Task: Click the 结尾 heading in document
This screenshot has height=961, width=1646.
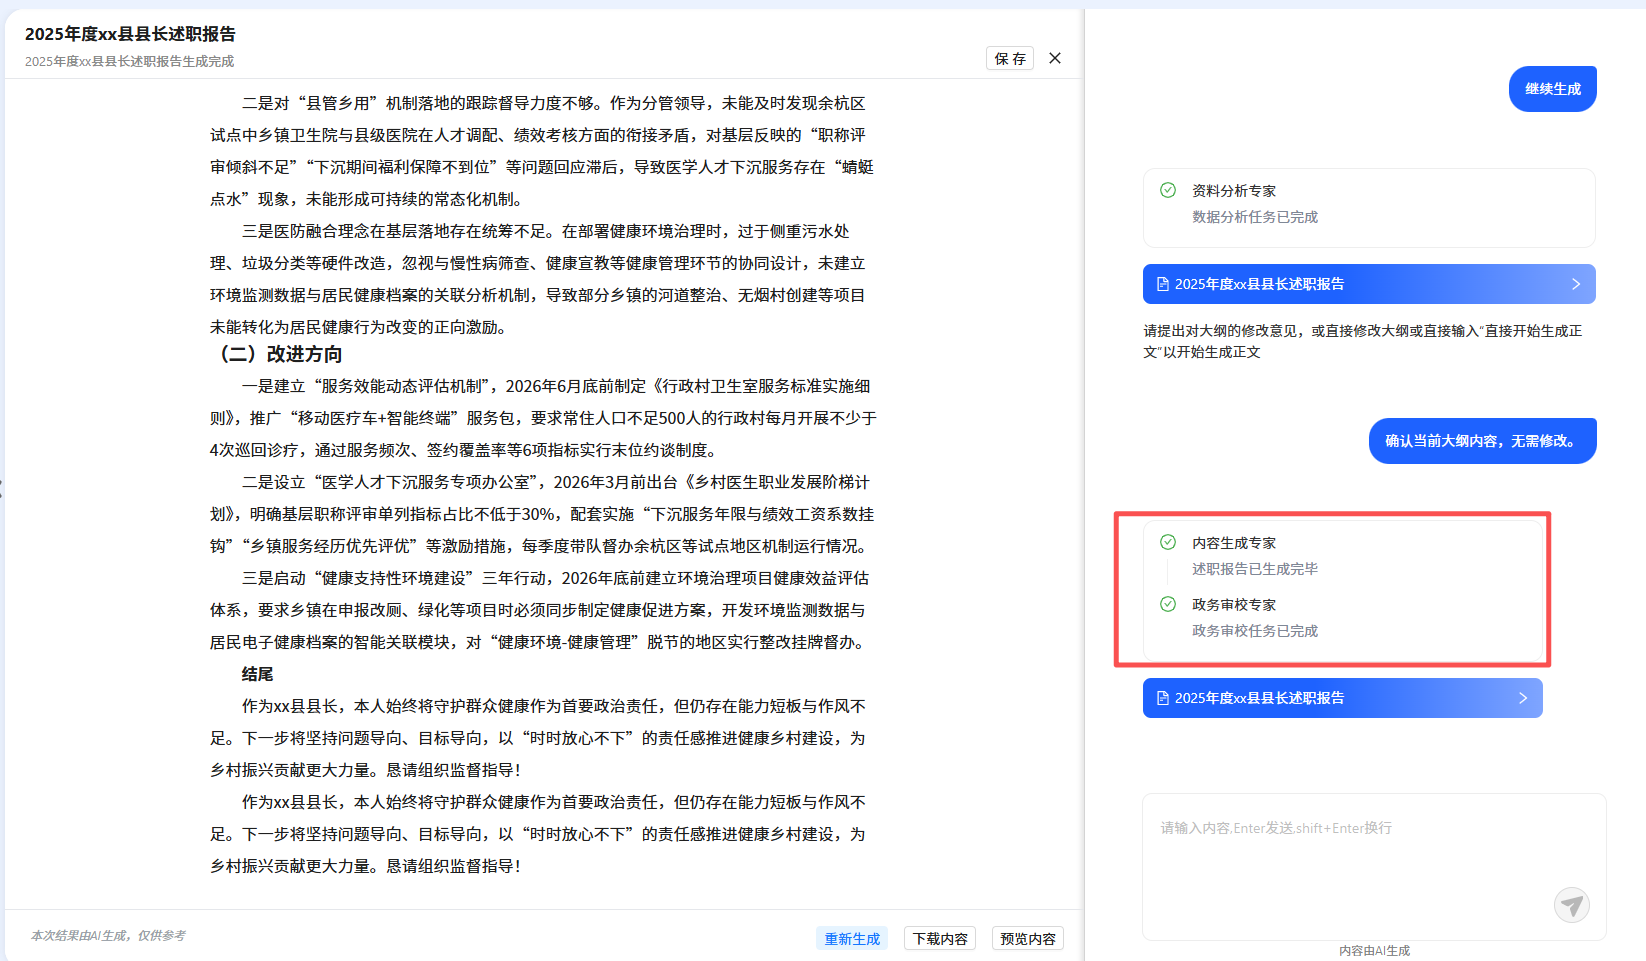Action: tap(257, 674)
